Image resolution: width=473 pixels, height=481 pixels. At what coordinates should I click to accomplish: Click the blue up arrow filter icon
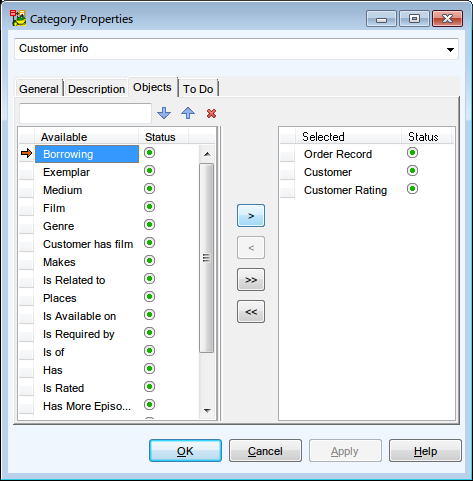188,113
